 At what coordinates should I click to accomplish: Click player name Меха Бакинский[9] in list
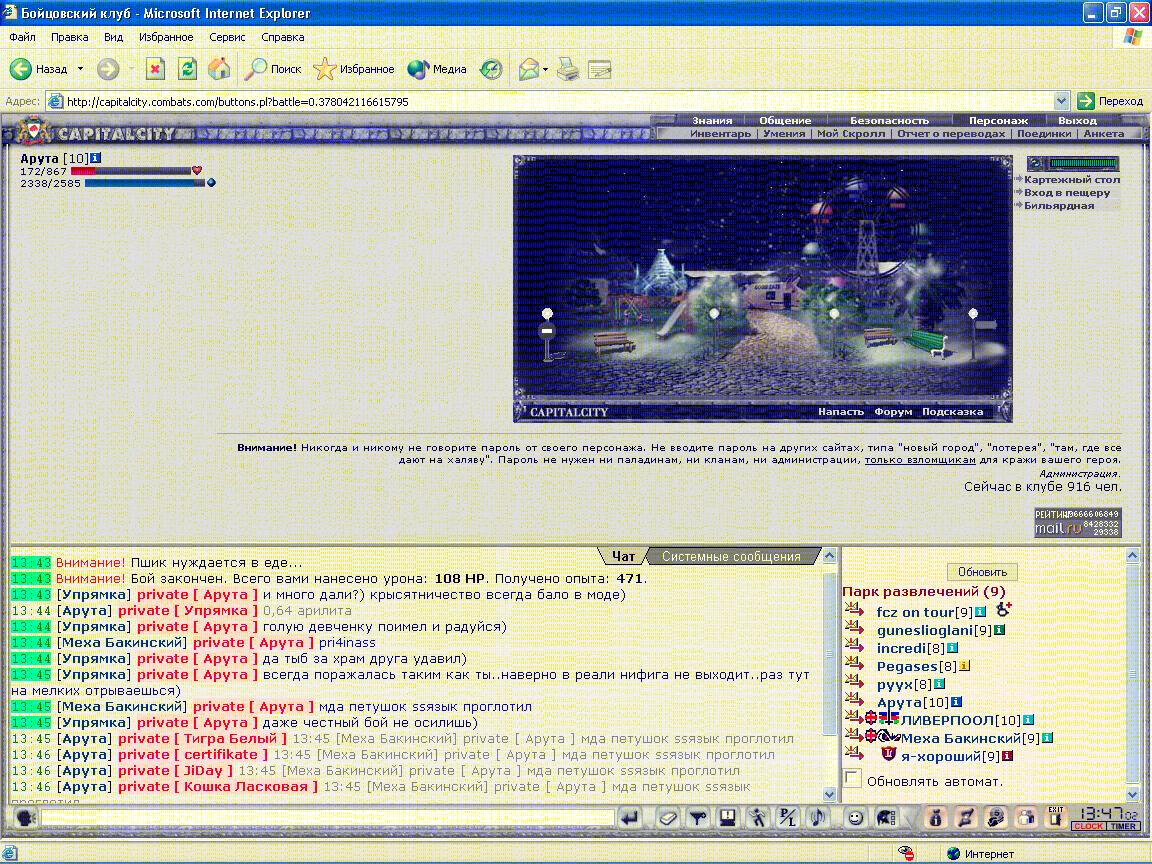(x=970, y=738)
